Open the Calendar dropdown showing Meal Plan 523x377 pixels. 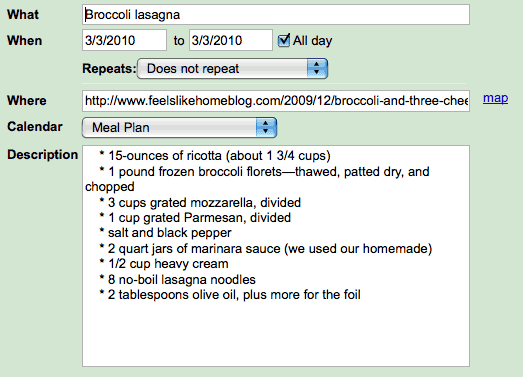[179, 127]
